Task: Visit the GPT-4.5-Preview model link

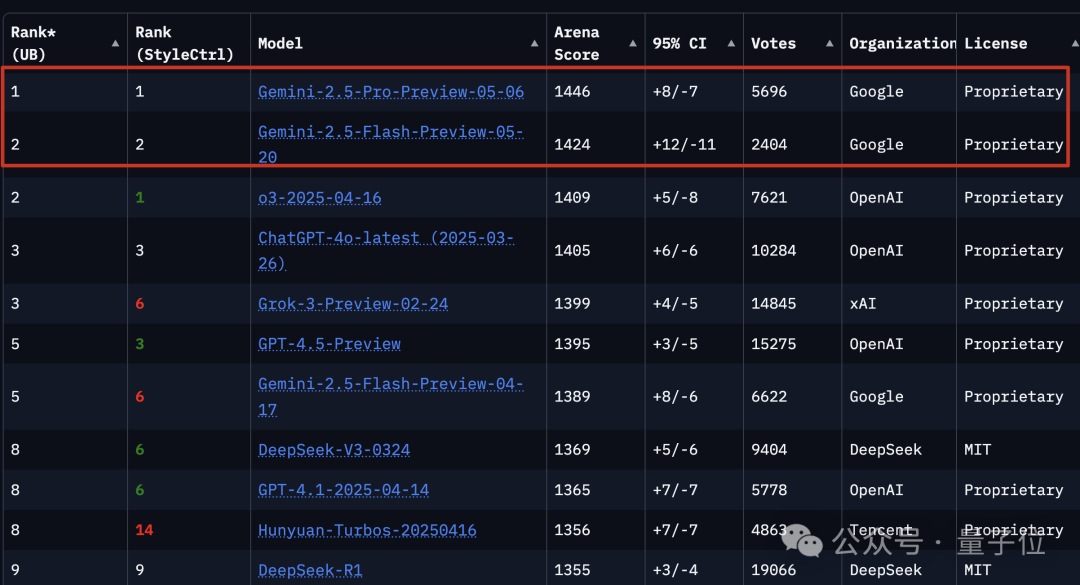Action: coord(329,344)
